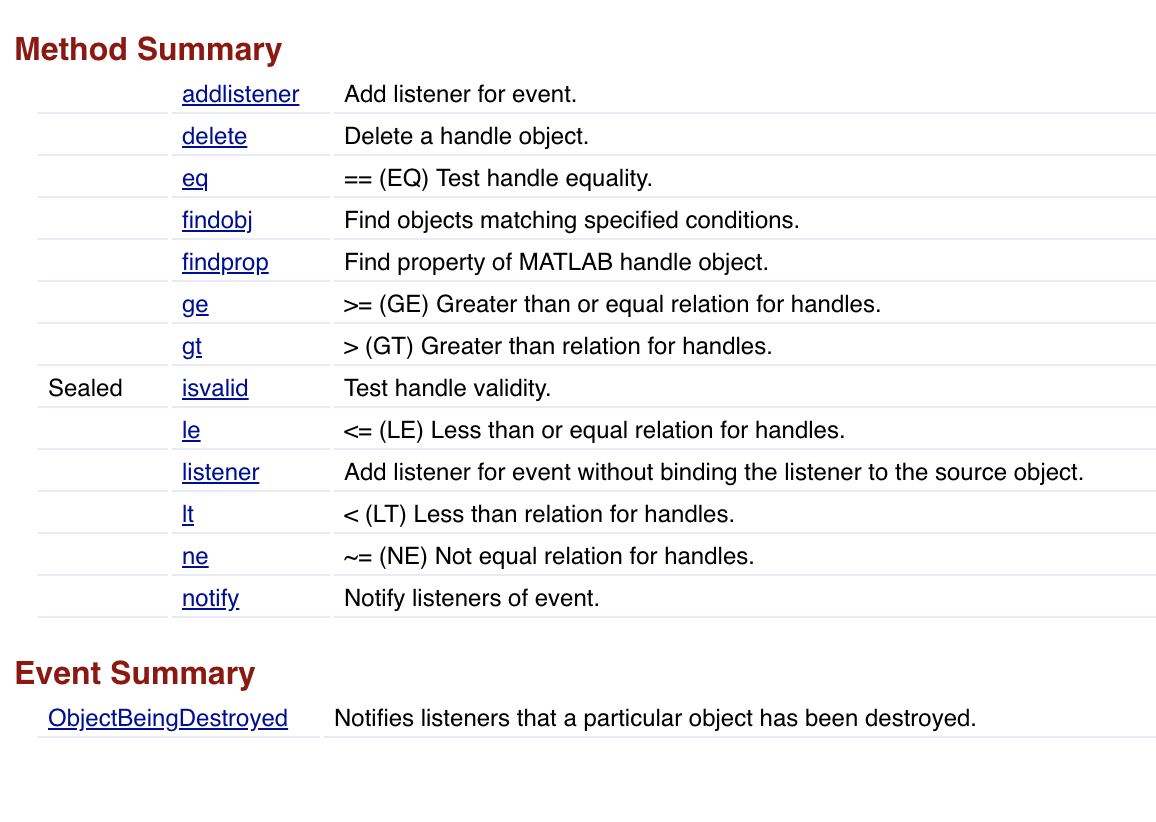
Task: Click the Event Summary heading
Action: (135, 674)
